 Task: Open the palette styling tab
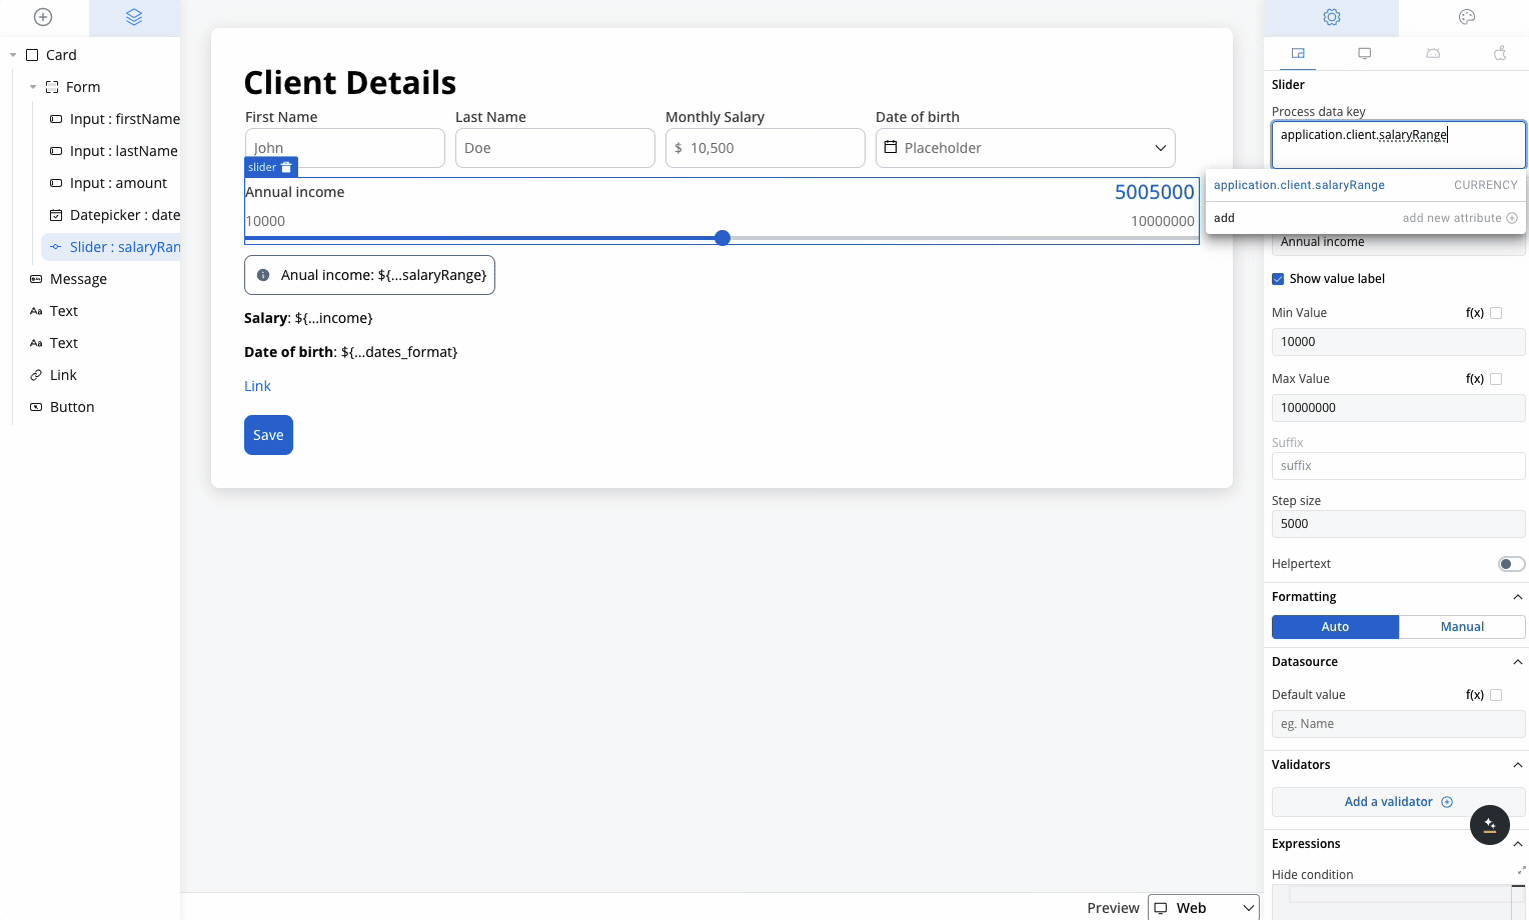(1467, 17)
